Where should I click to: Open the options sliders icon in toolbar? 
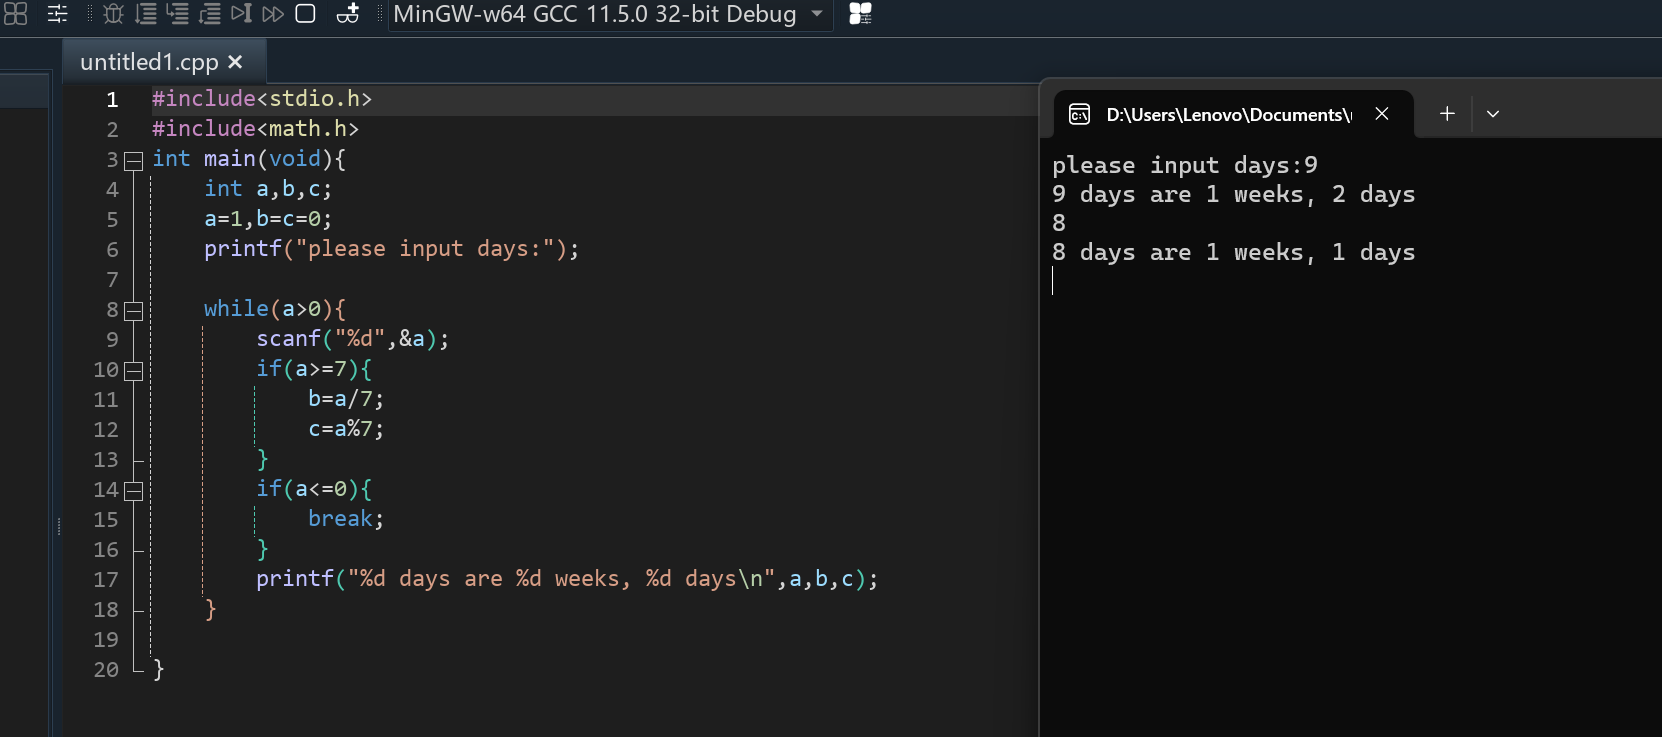(x=58, y=13)
